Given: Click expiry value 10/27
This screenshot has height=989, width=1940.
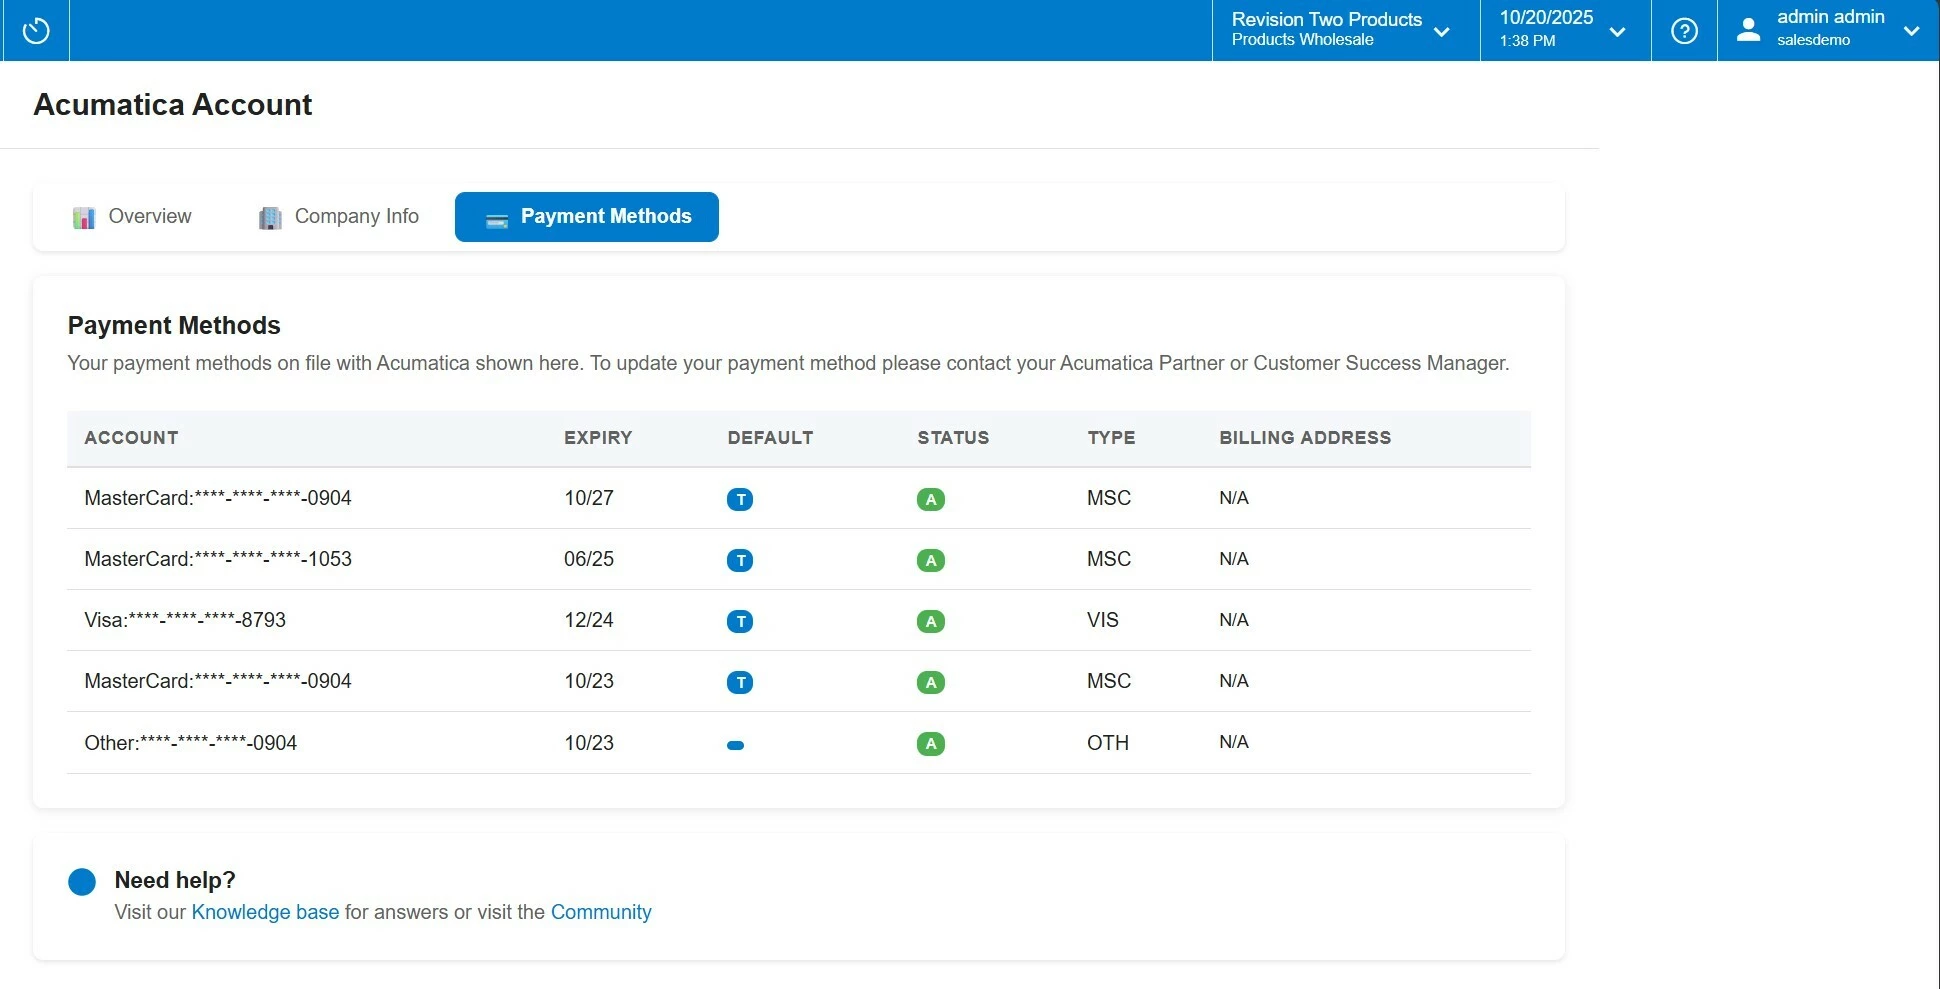Looking at the screenshot, I should [x=589, y=498].
